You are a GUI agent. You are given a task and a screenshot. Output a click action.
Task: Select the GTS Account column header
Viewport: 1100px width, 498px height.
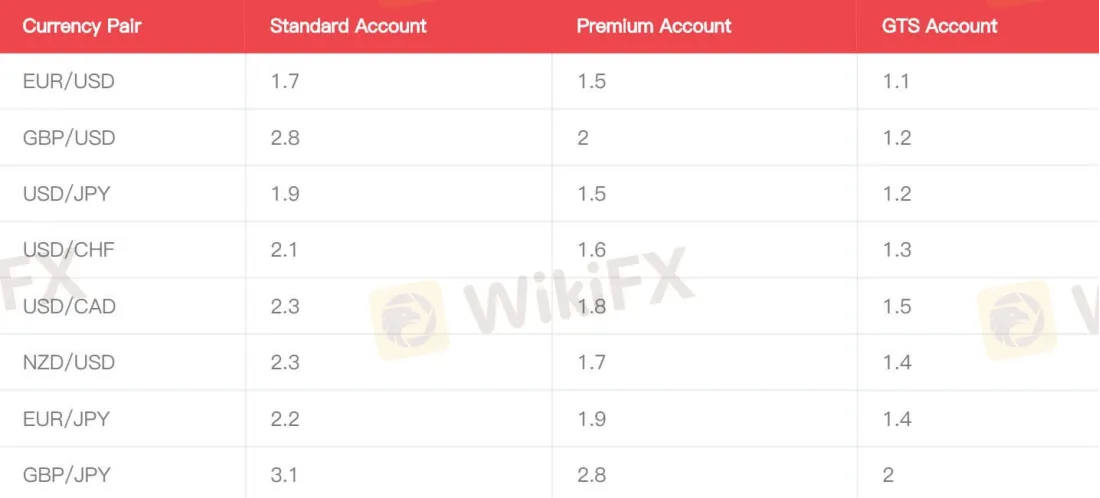click(940, 27)
